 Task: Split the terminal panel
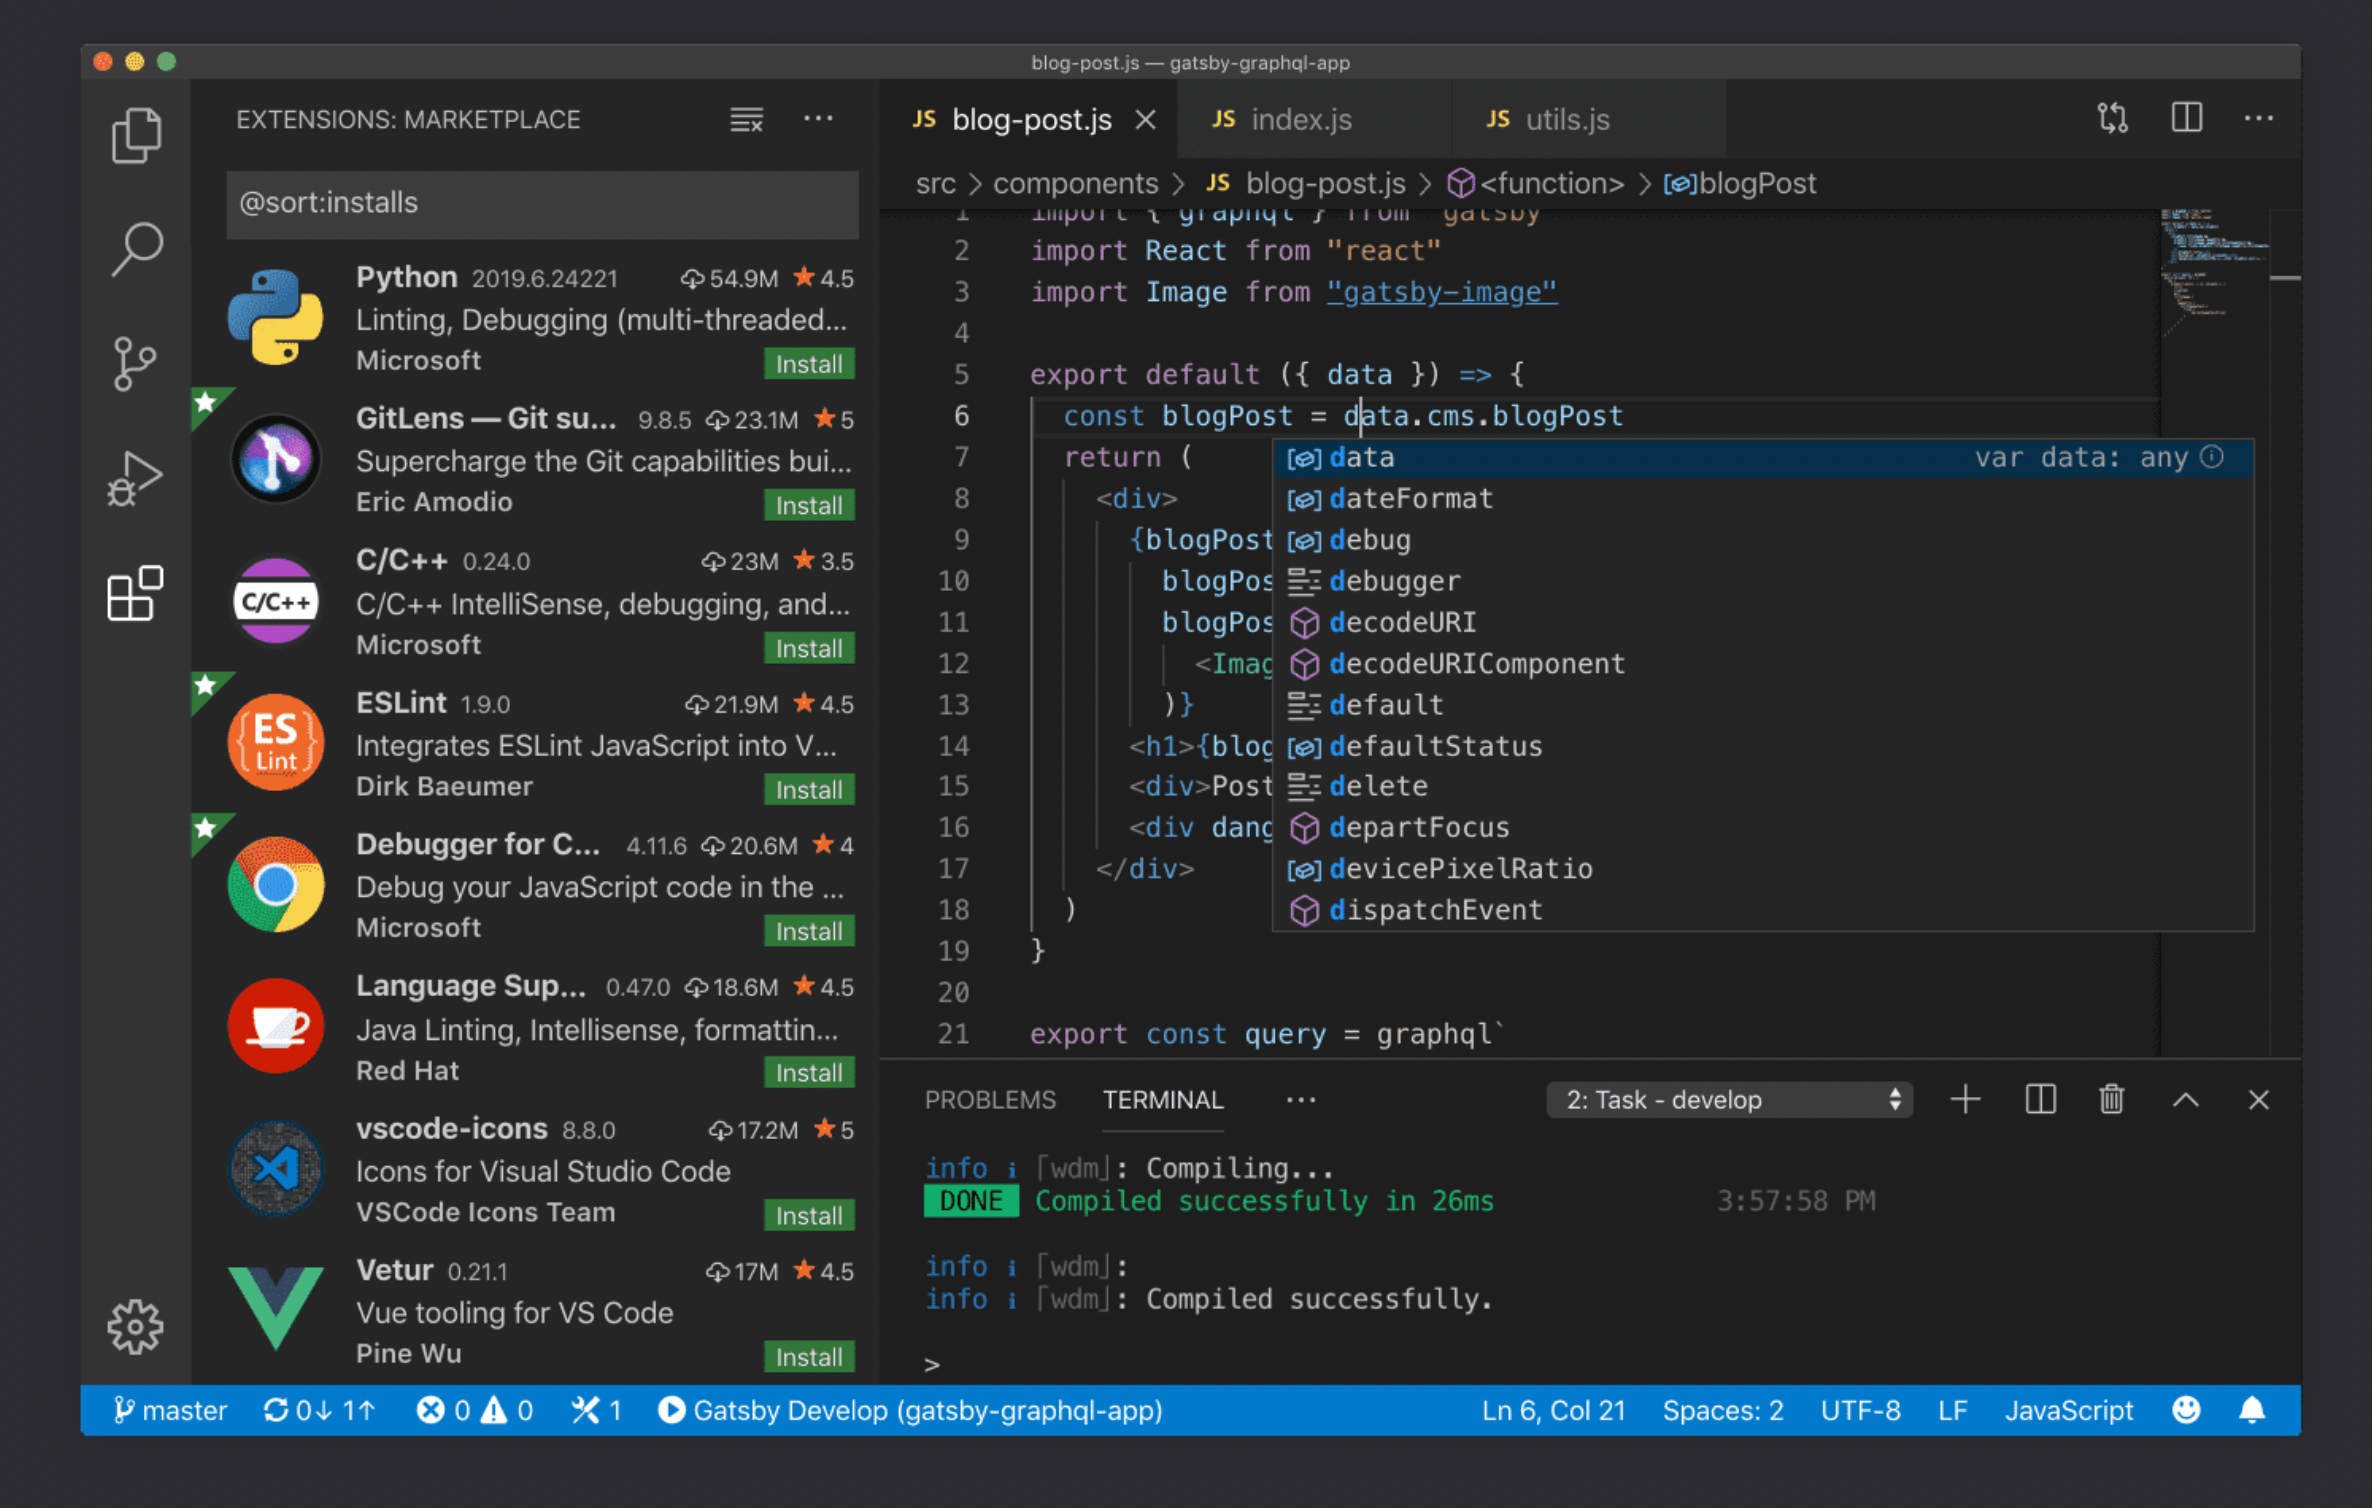point(2040,1100)
